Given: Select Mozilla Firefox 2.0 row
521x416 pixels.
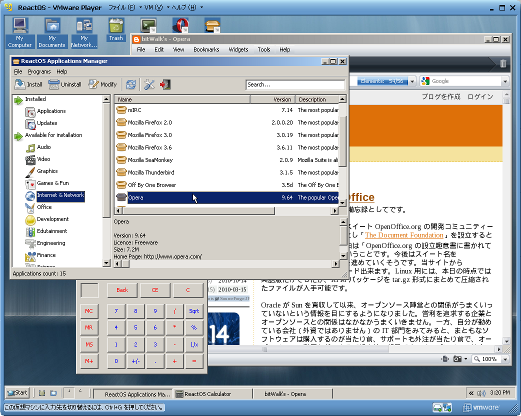Looking at the screenshot, I should click(227, 122).
